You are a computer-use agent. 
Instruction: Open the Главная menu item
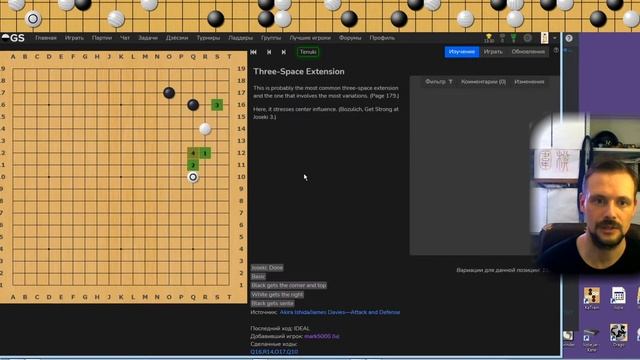pos(46,38)
